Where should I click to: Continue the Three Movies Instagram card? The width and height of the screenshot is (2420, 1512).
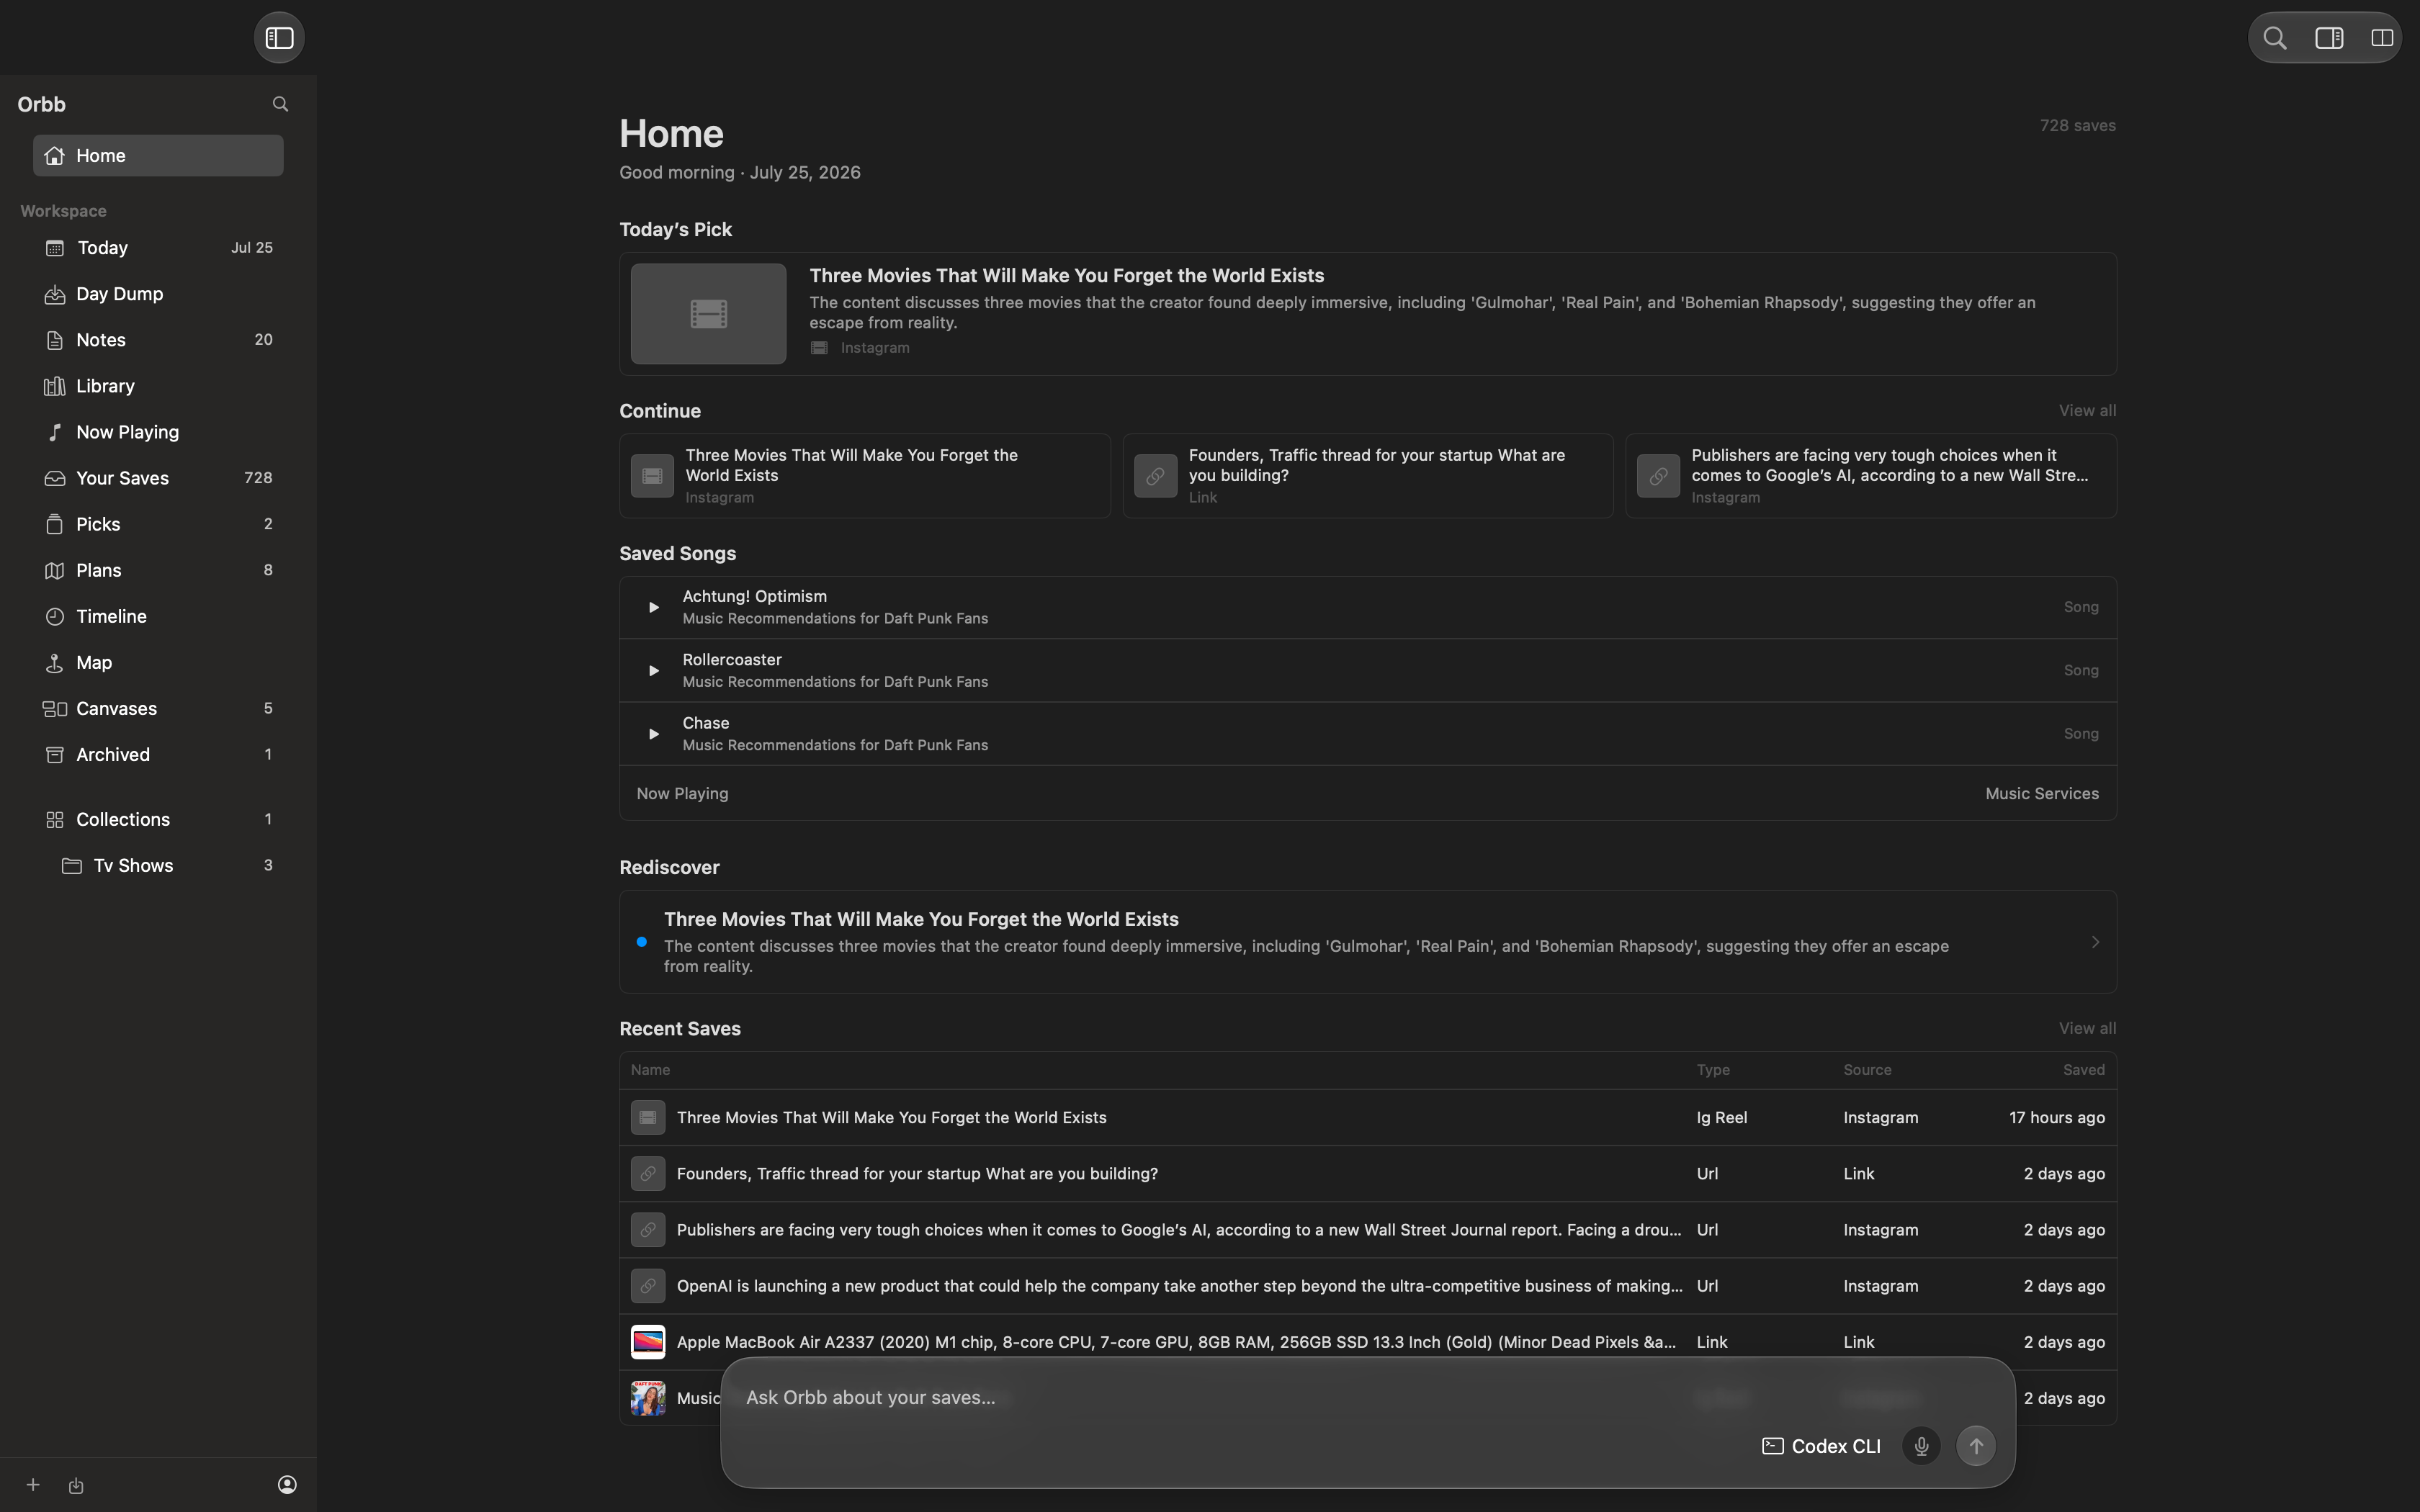coord(864,476)
